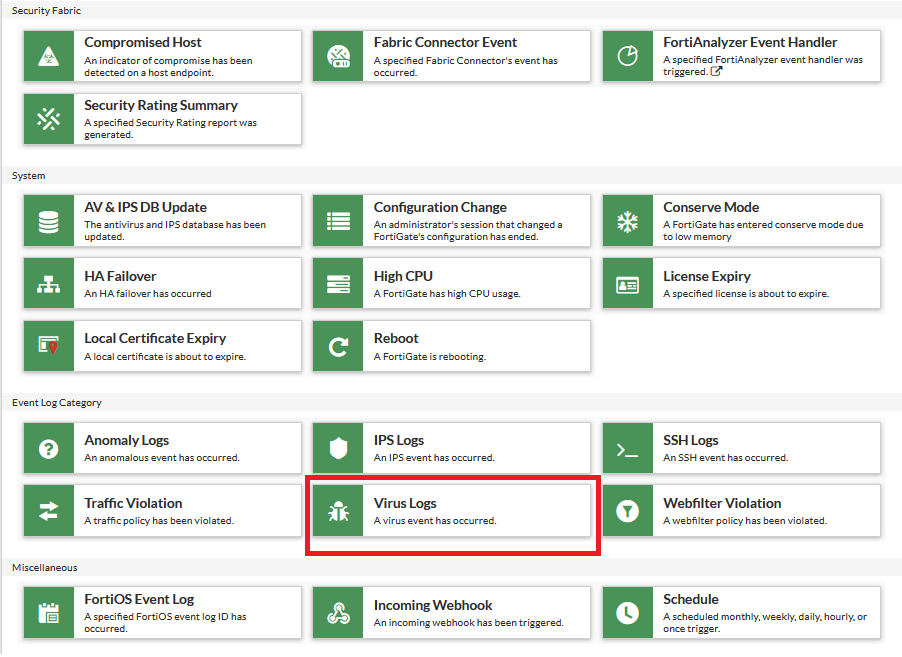Viewport: 902px width, 657px height.
Task: Choose the Anomaly Logs title
Action: (x=127, y=440)
